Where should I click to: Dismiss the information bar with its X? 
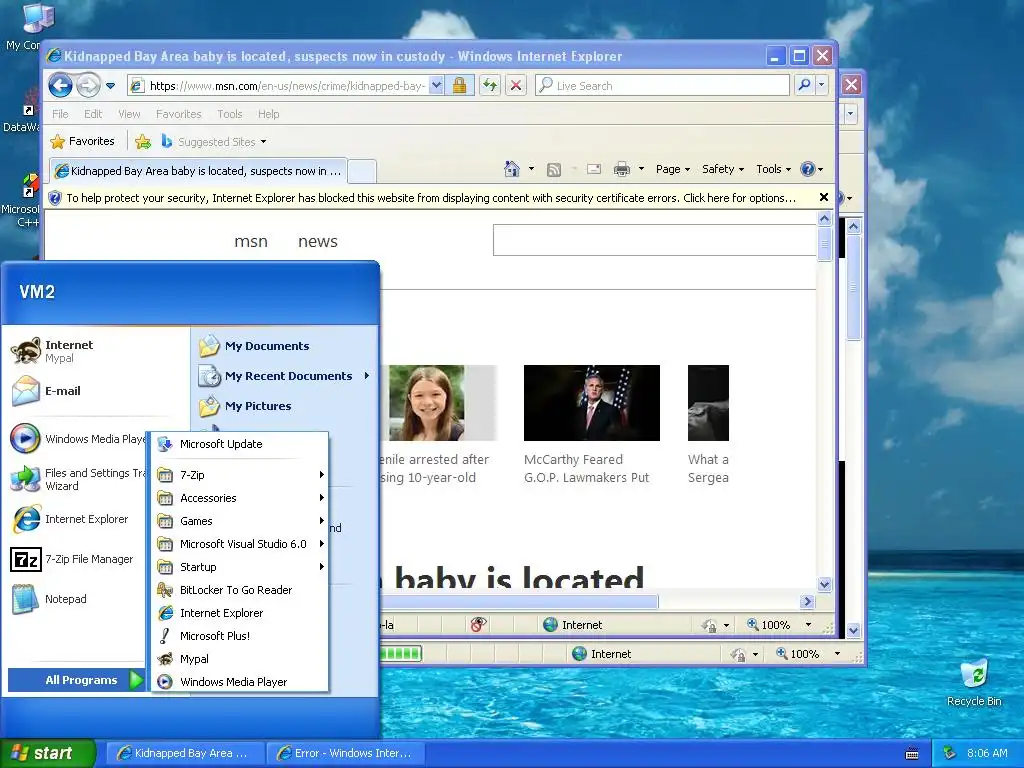tap(824, 197)
